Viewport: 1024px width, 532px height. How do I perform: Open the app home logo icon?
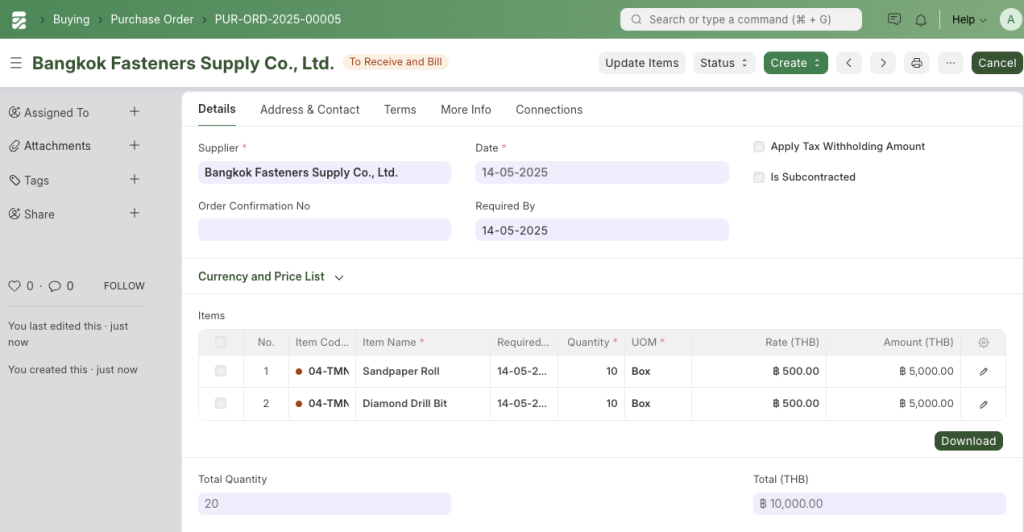coord(19,20)
